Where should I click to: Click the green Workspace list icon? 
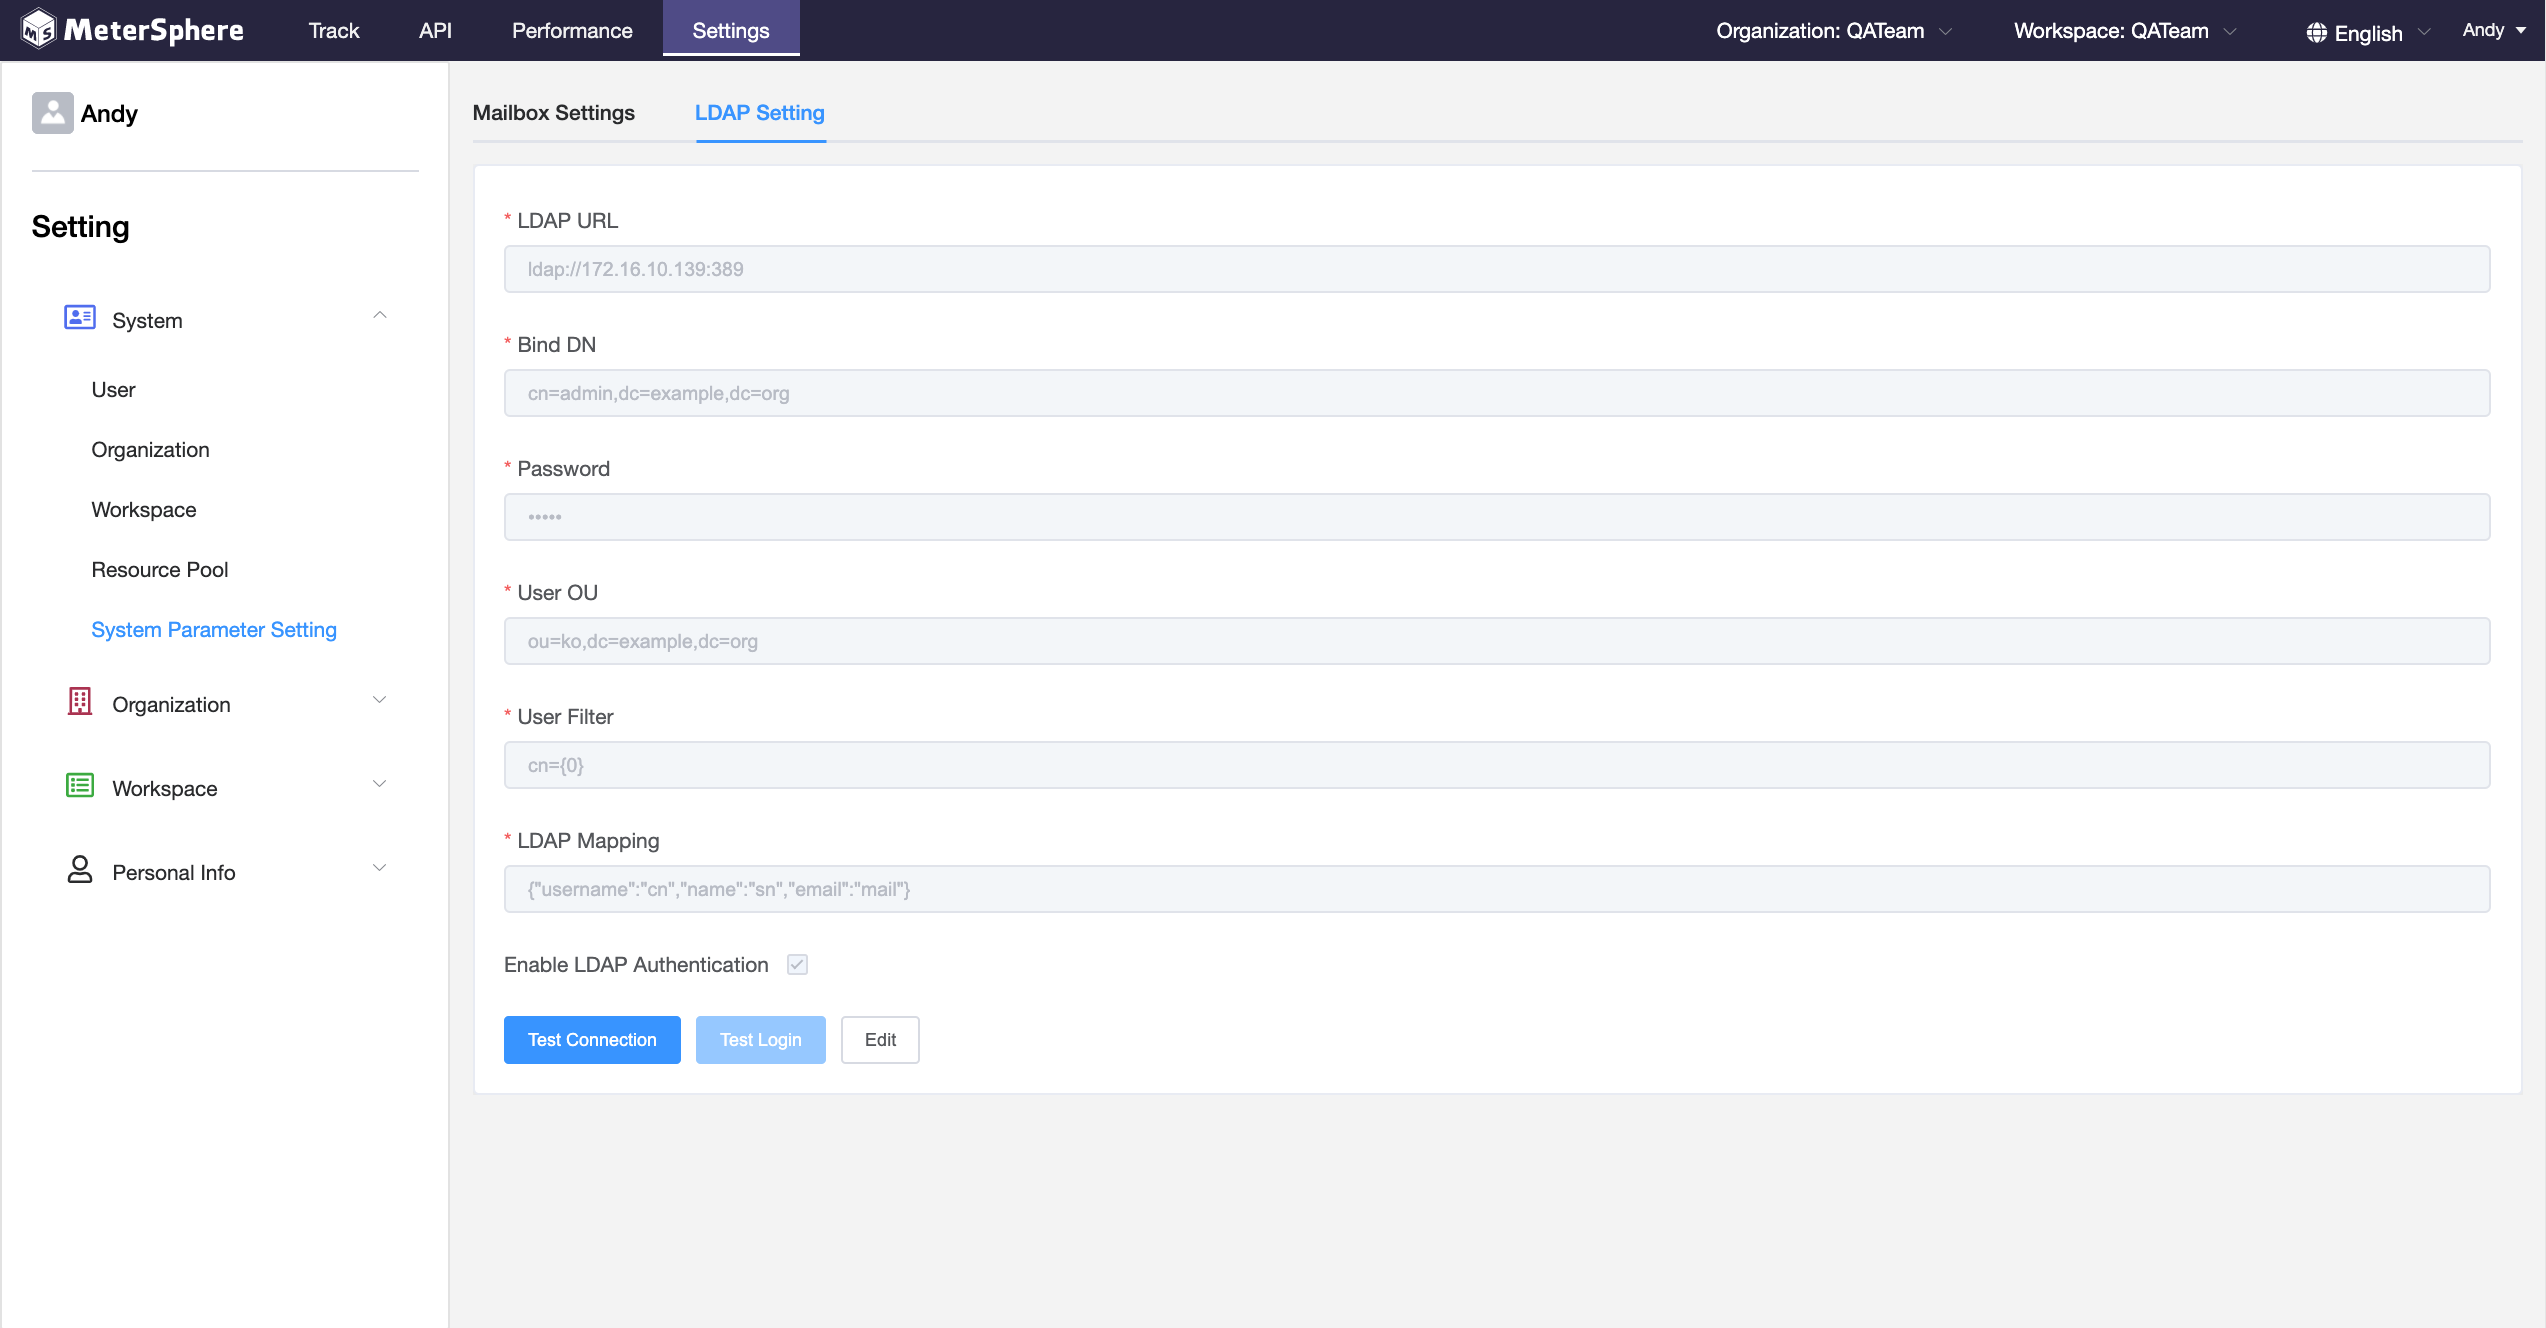[79, 785]
